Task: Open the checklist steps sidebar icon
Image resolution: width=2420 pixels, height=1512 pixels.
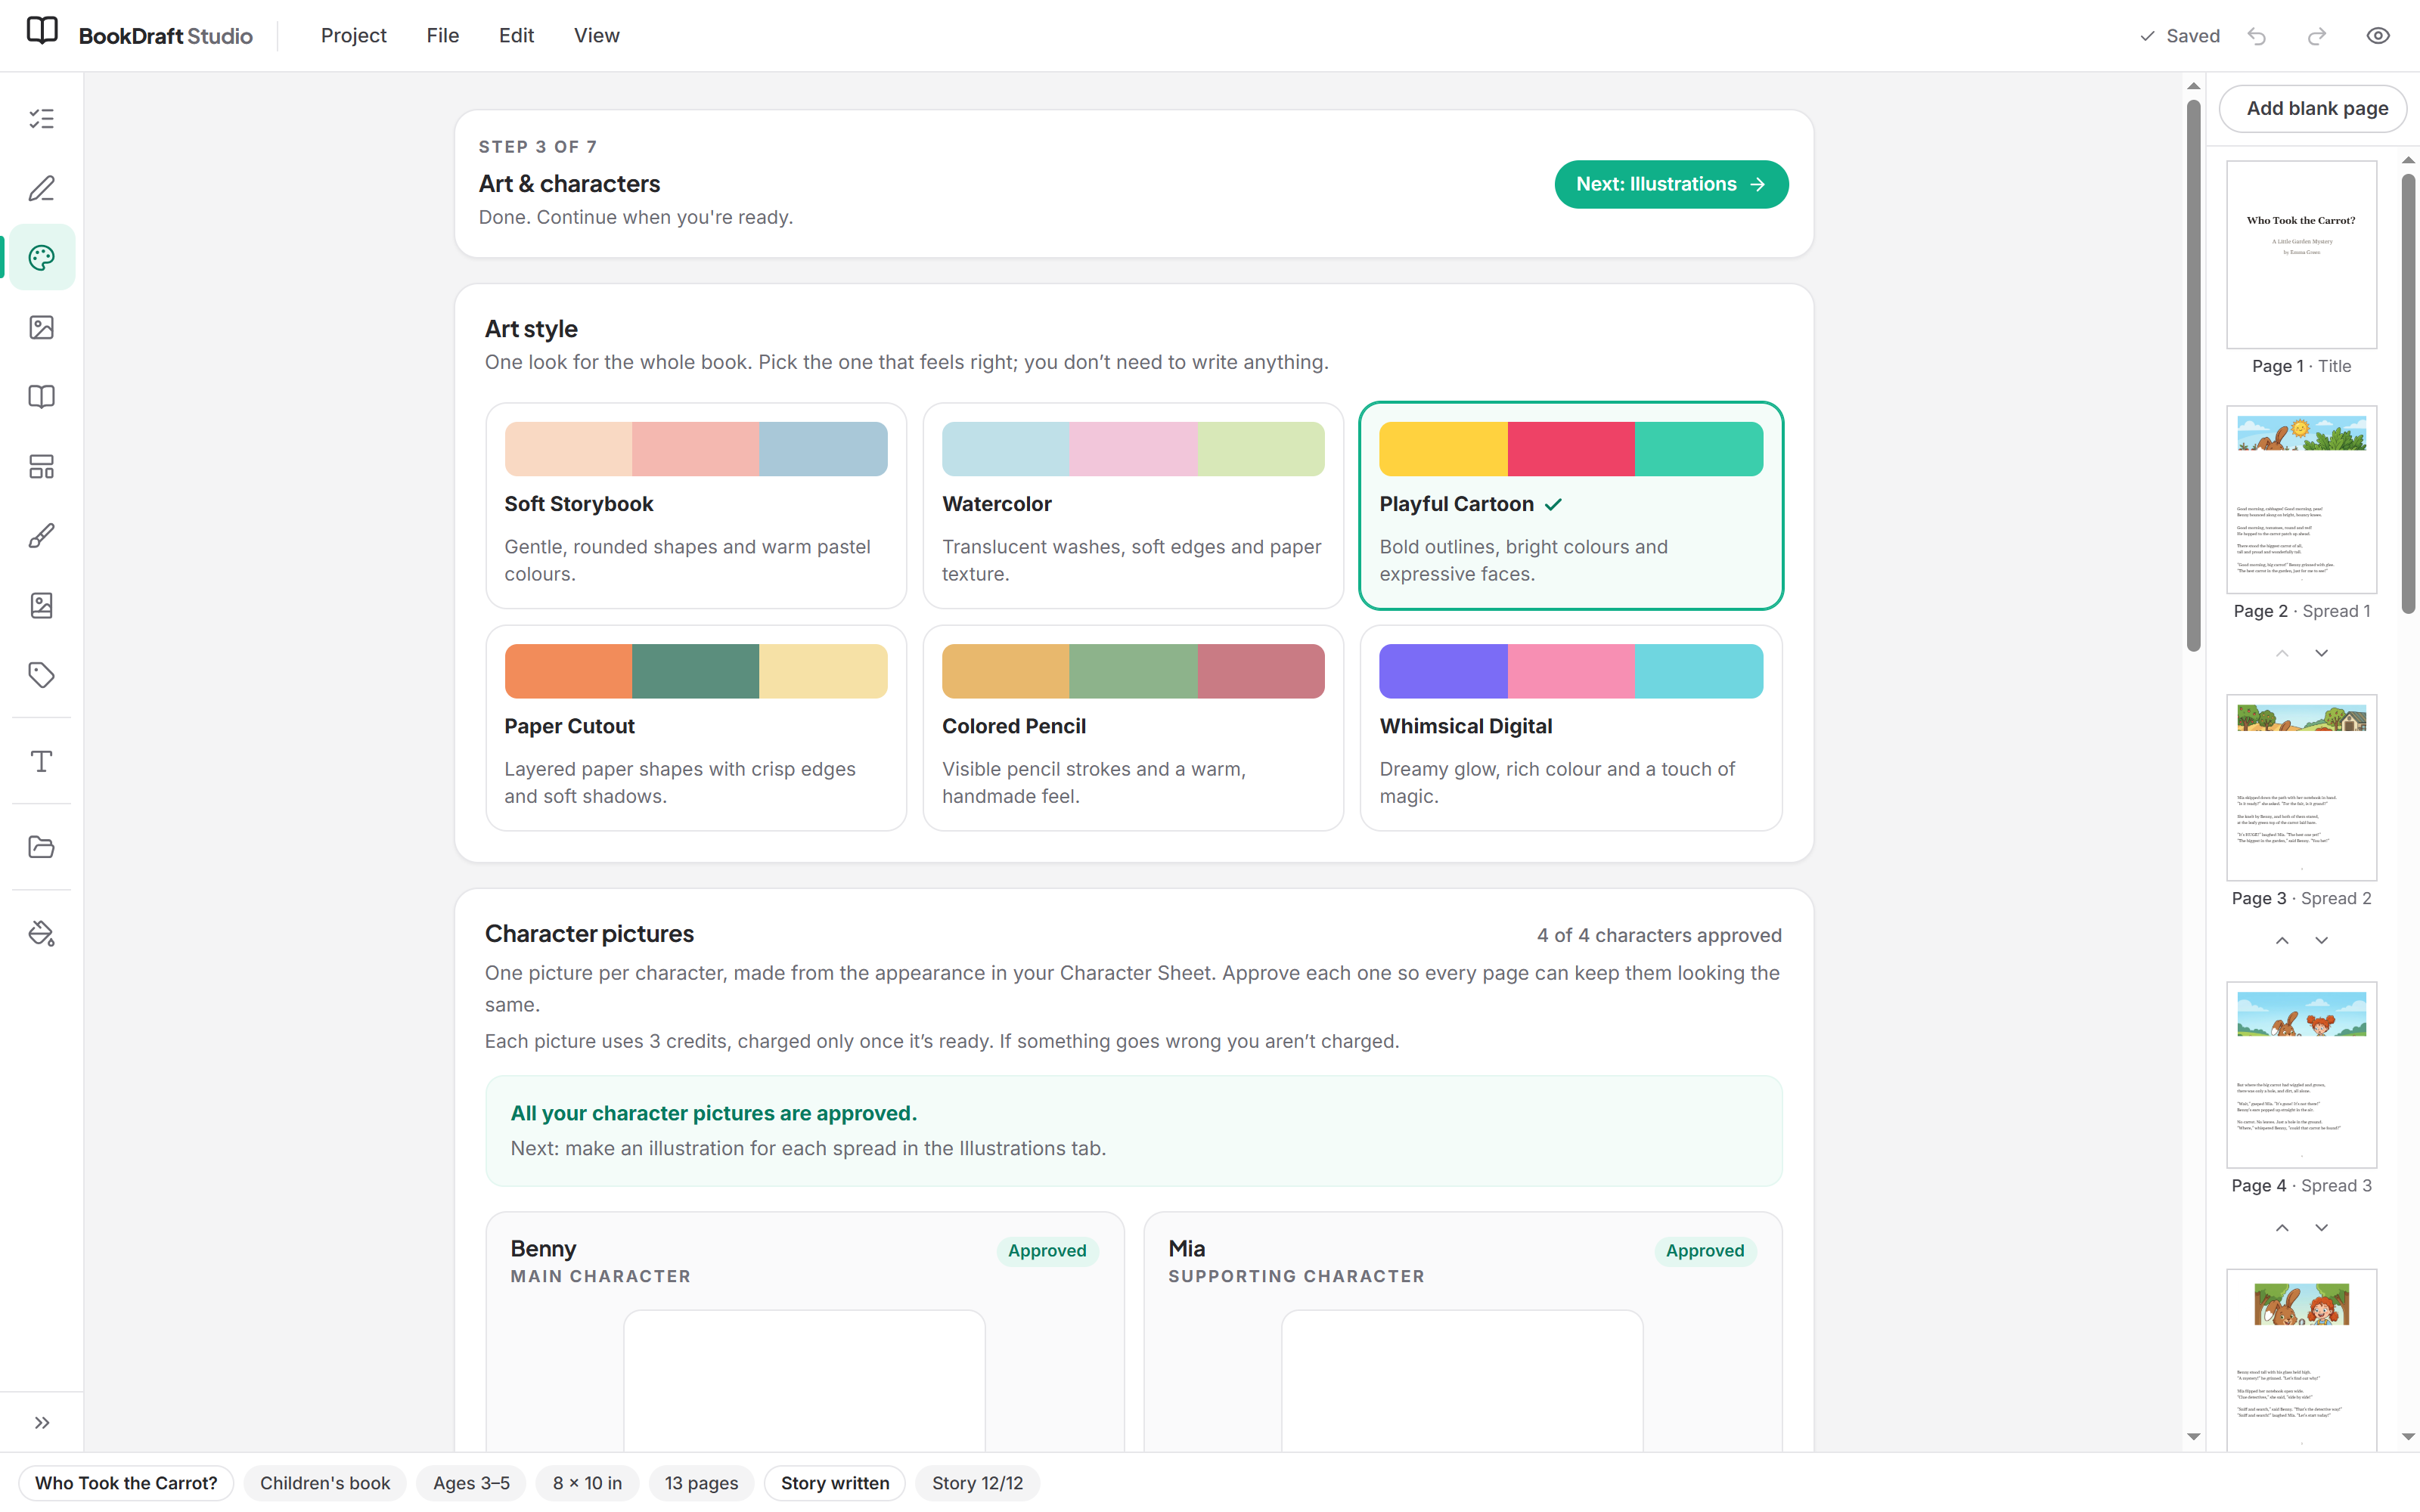Action: pos(41,119)
